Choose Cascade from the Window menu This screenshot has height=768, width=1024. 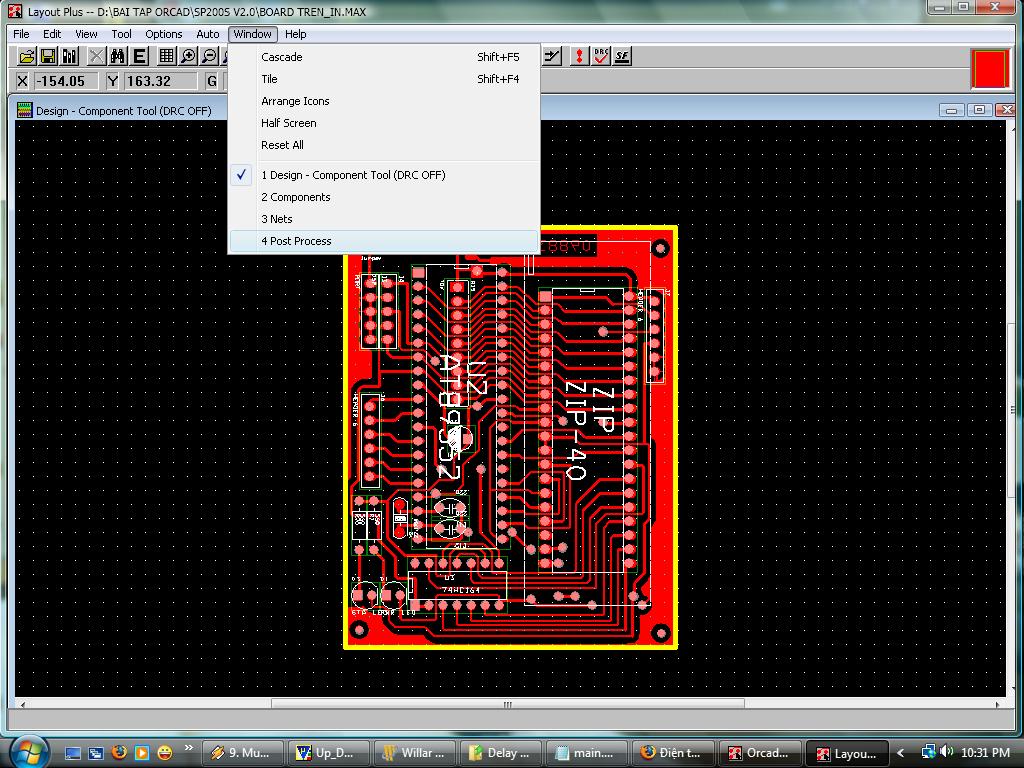384,57
